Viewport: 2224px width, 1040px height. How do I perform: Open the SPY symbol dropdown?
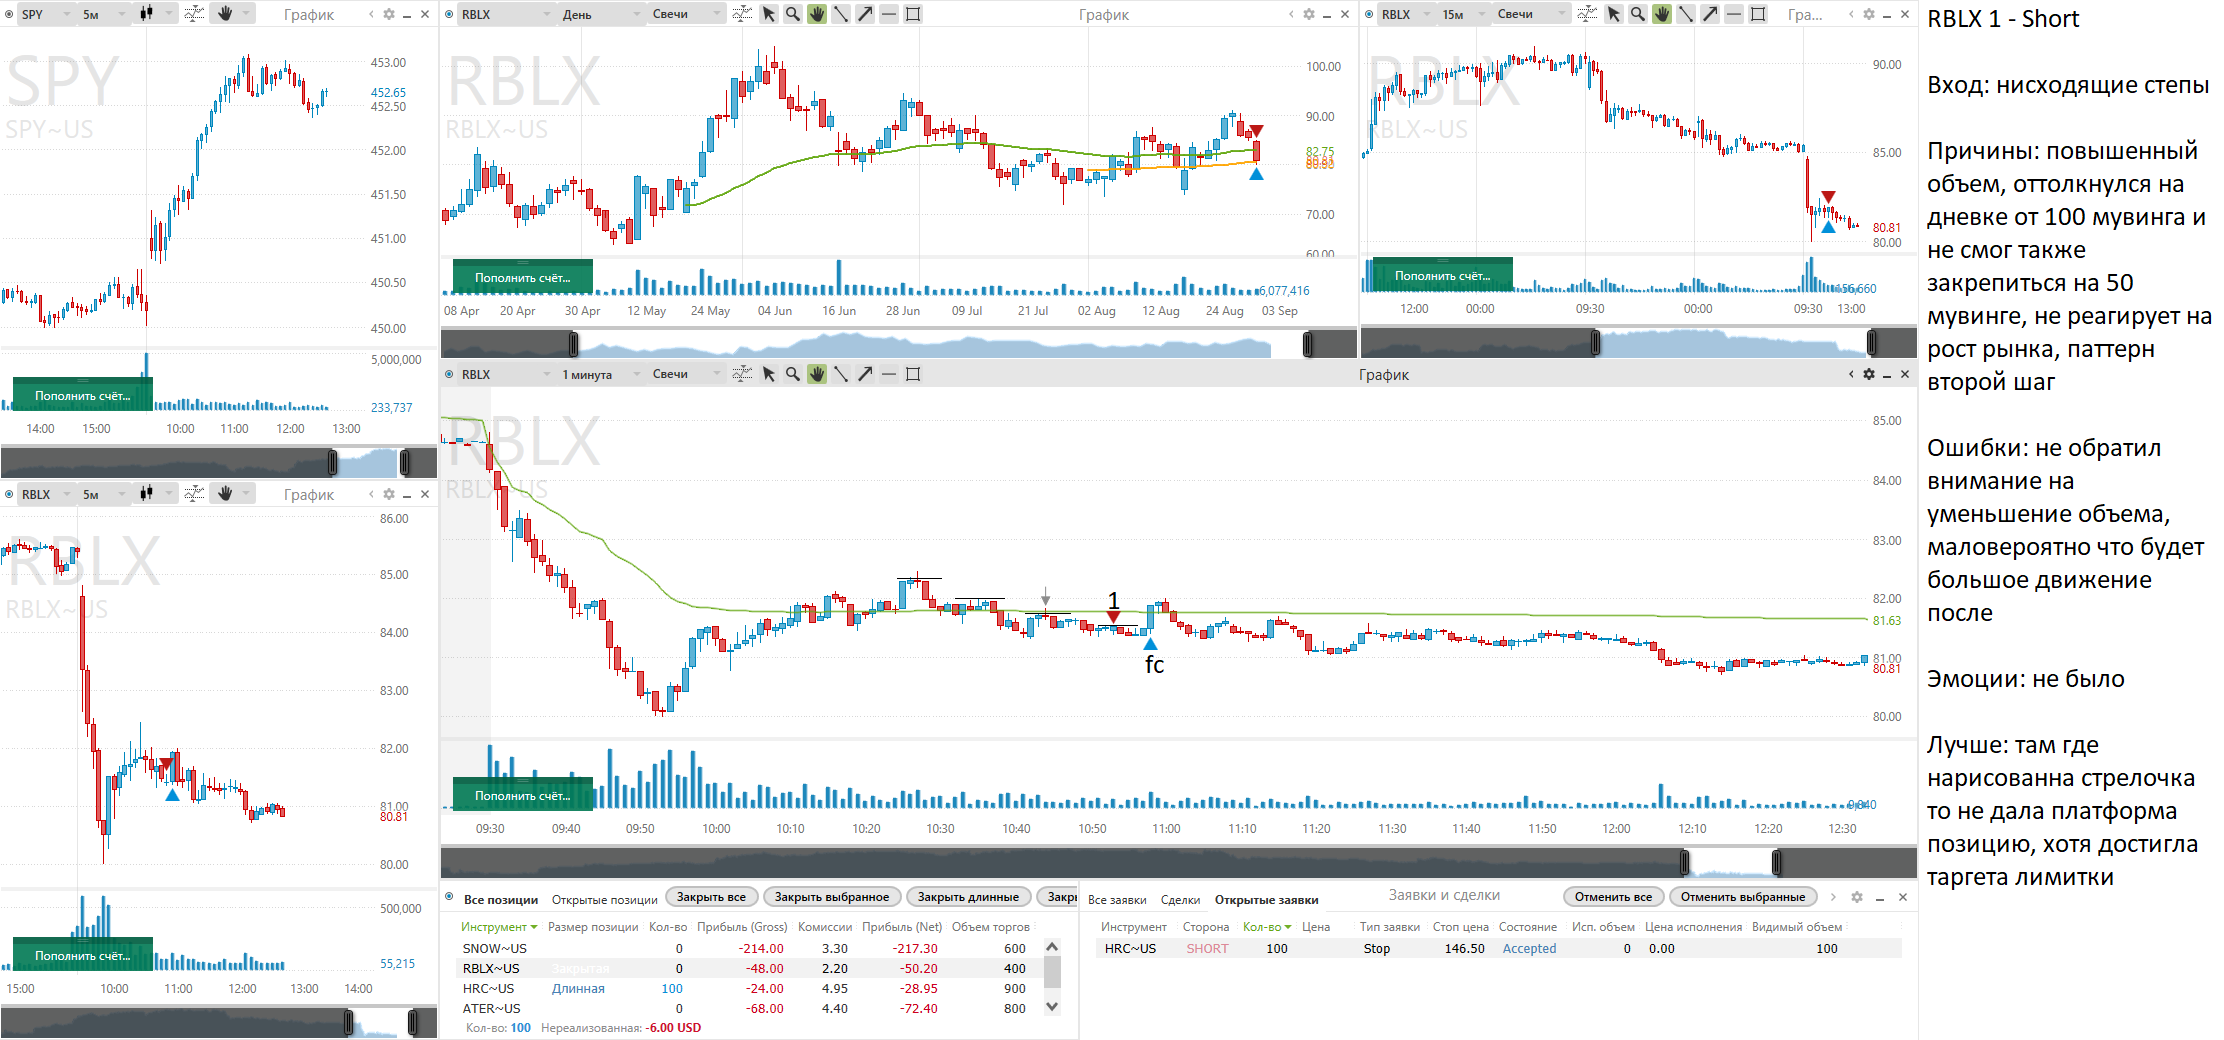pos(46,14)
